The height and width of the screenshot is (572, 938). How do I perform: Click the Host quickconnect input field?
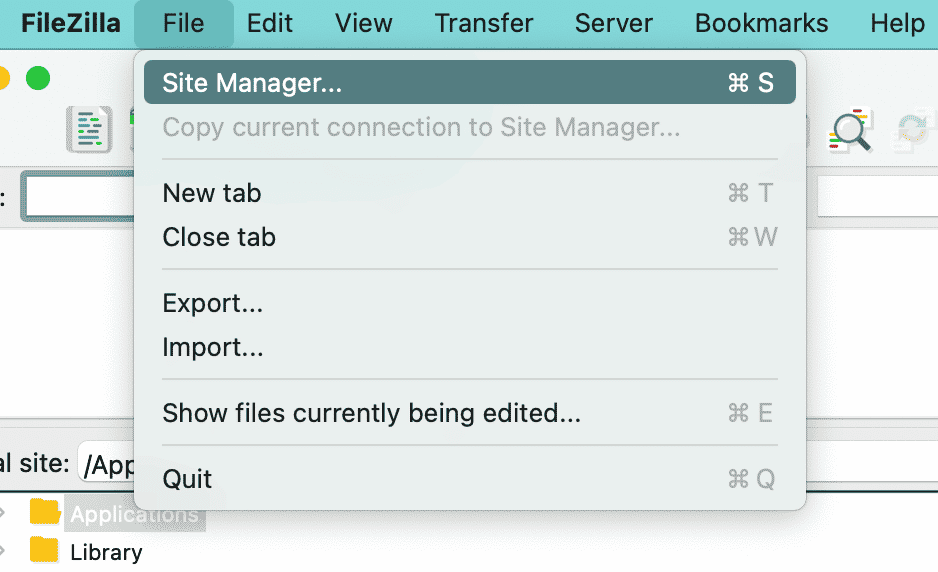pos(79,196)
